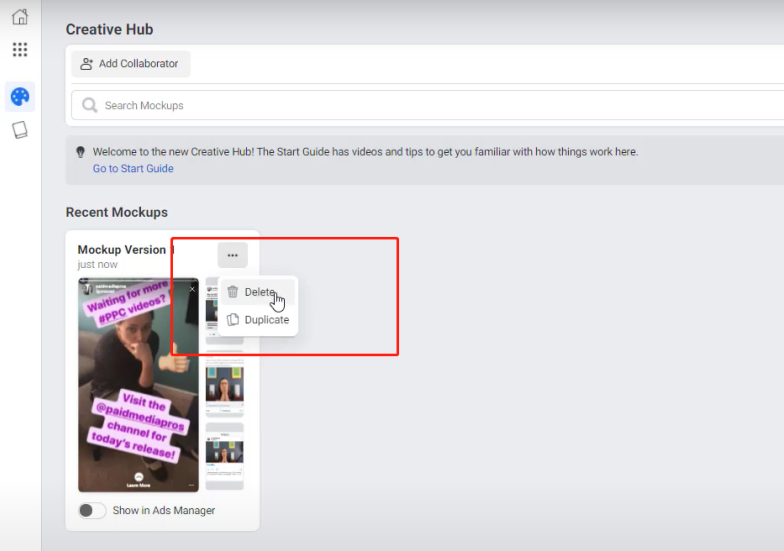Click the magnifier icon in search bar
Screen dimensions: 784x551
pos(90,105)
